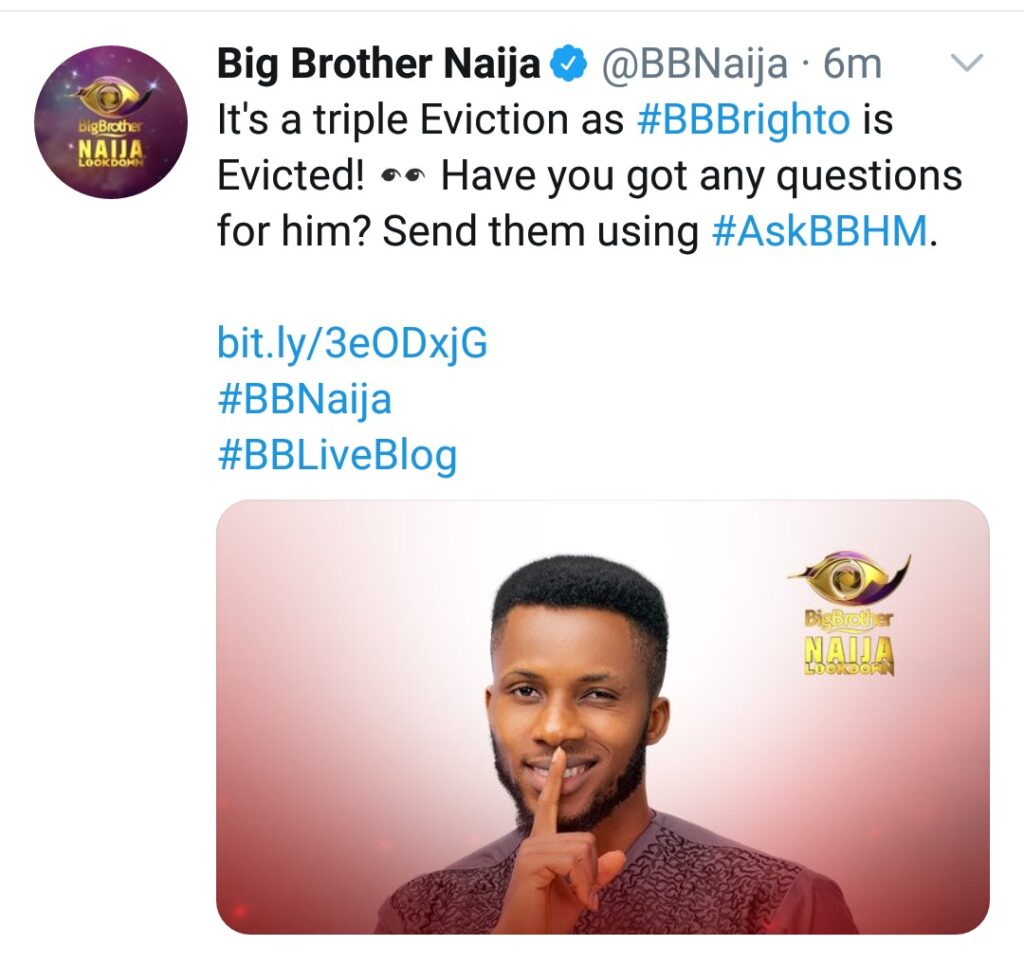Click the blue verified badge icon
1024x964 pixels.
[x=569, y=64]
